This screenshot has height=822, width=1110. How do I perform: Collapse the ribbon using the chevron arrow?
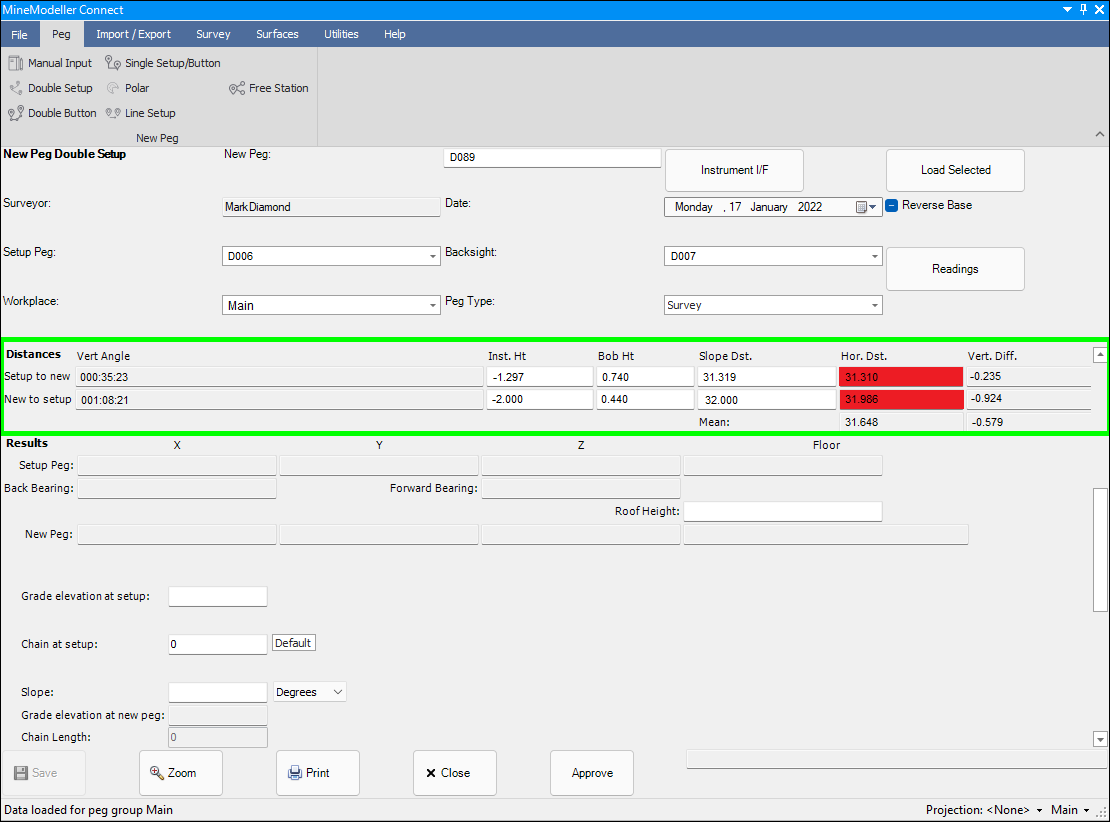coord(1100,134)
